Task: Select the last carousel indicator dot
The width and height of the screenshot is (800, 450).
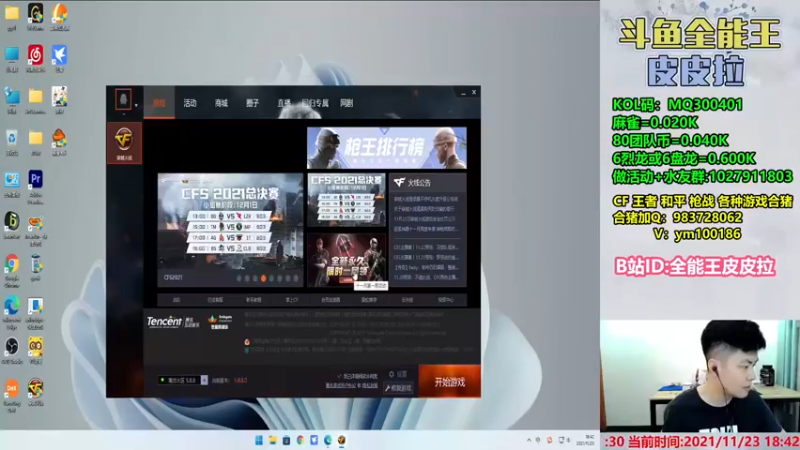Action: click(296, 279)
